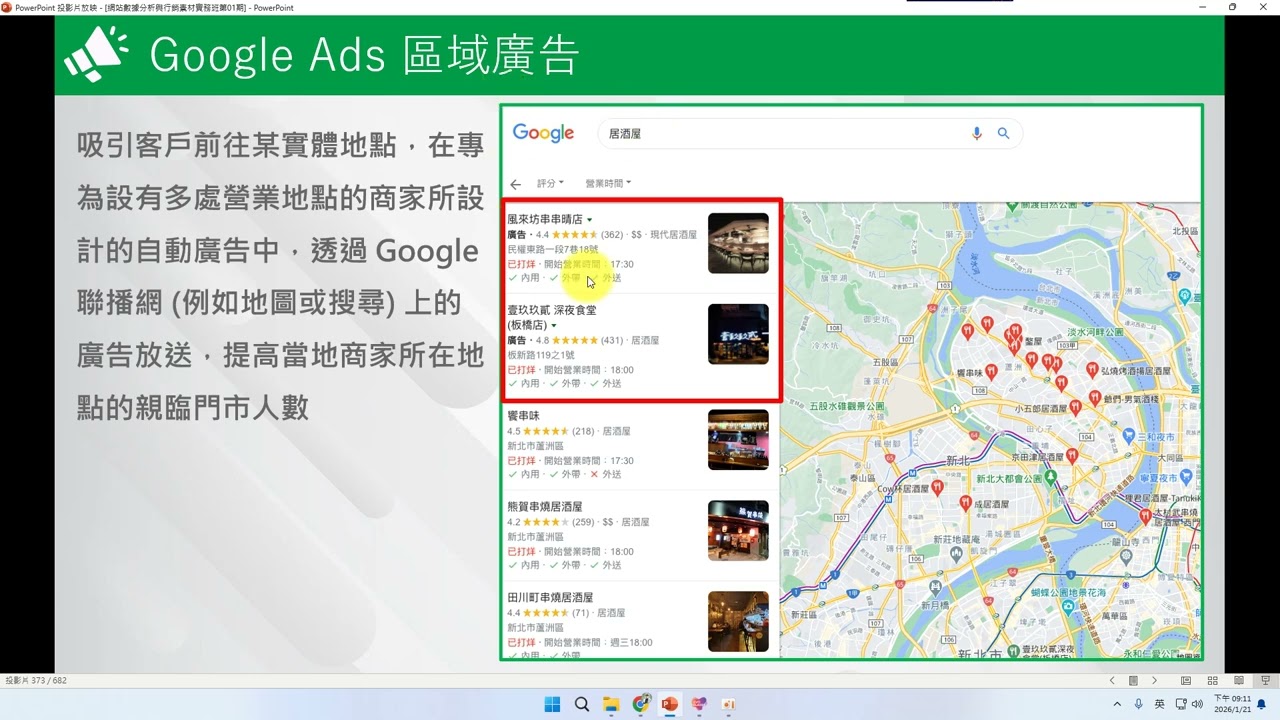Open the 評分 filter dropdown
1280x720 pixels.
[550, 183]
